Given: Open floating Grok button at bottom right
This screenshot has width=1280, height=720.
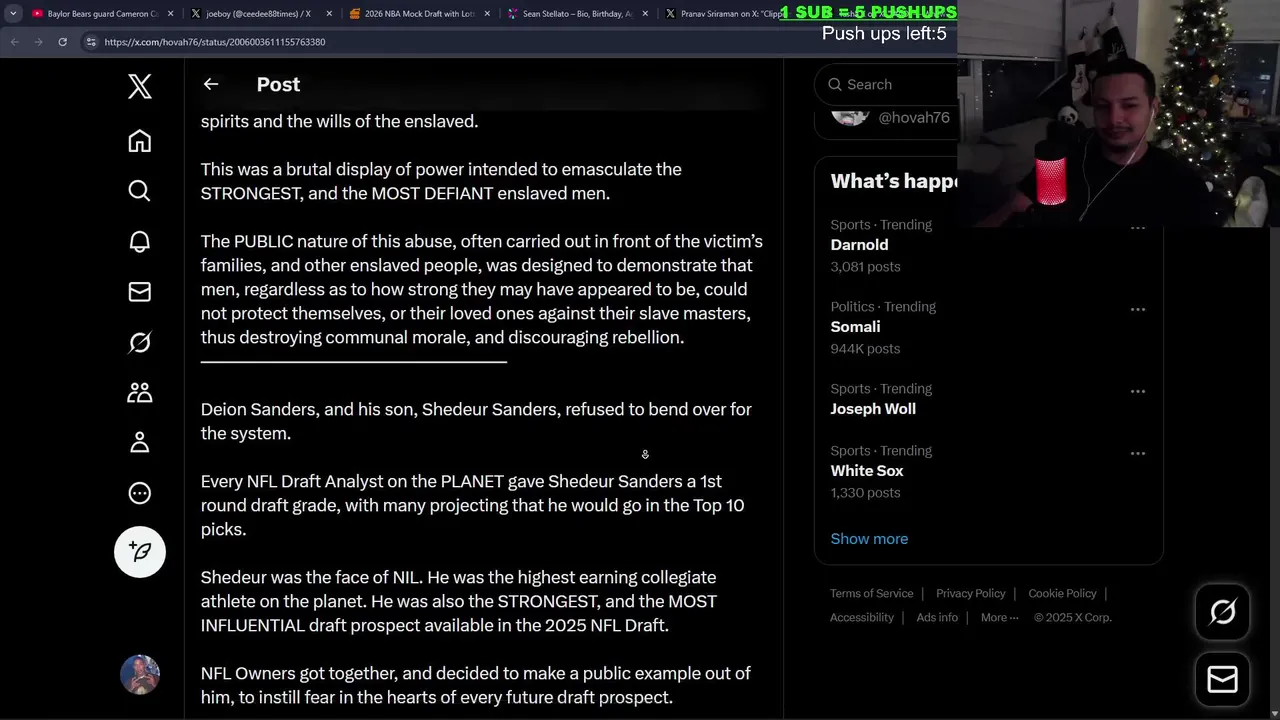Looking at the screenshot, I should [1222, 612].
